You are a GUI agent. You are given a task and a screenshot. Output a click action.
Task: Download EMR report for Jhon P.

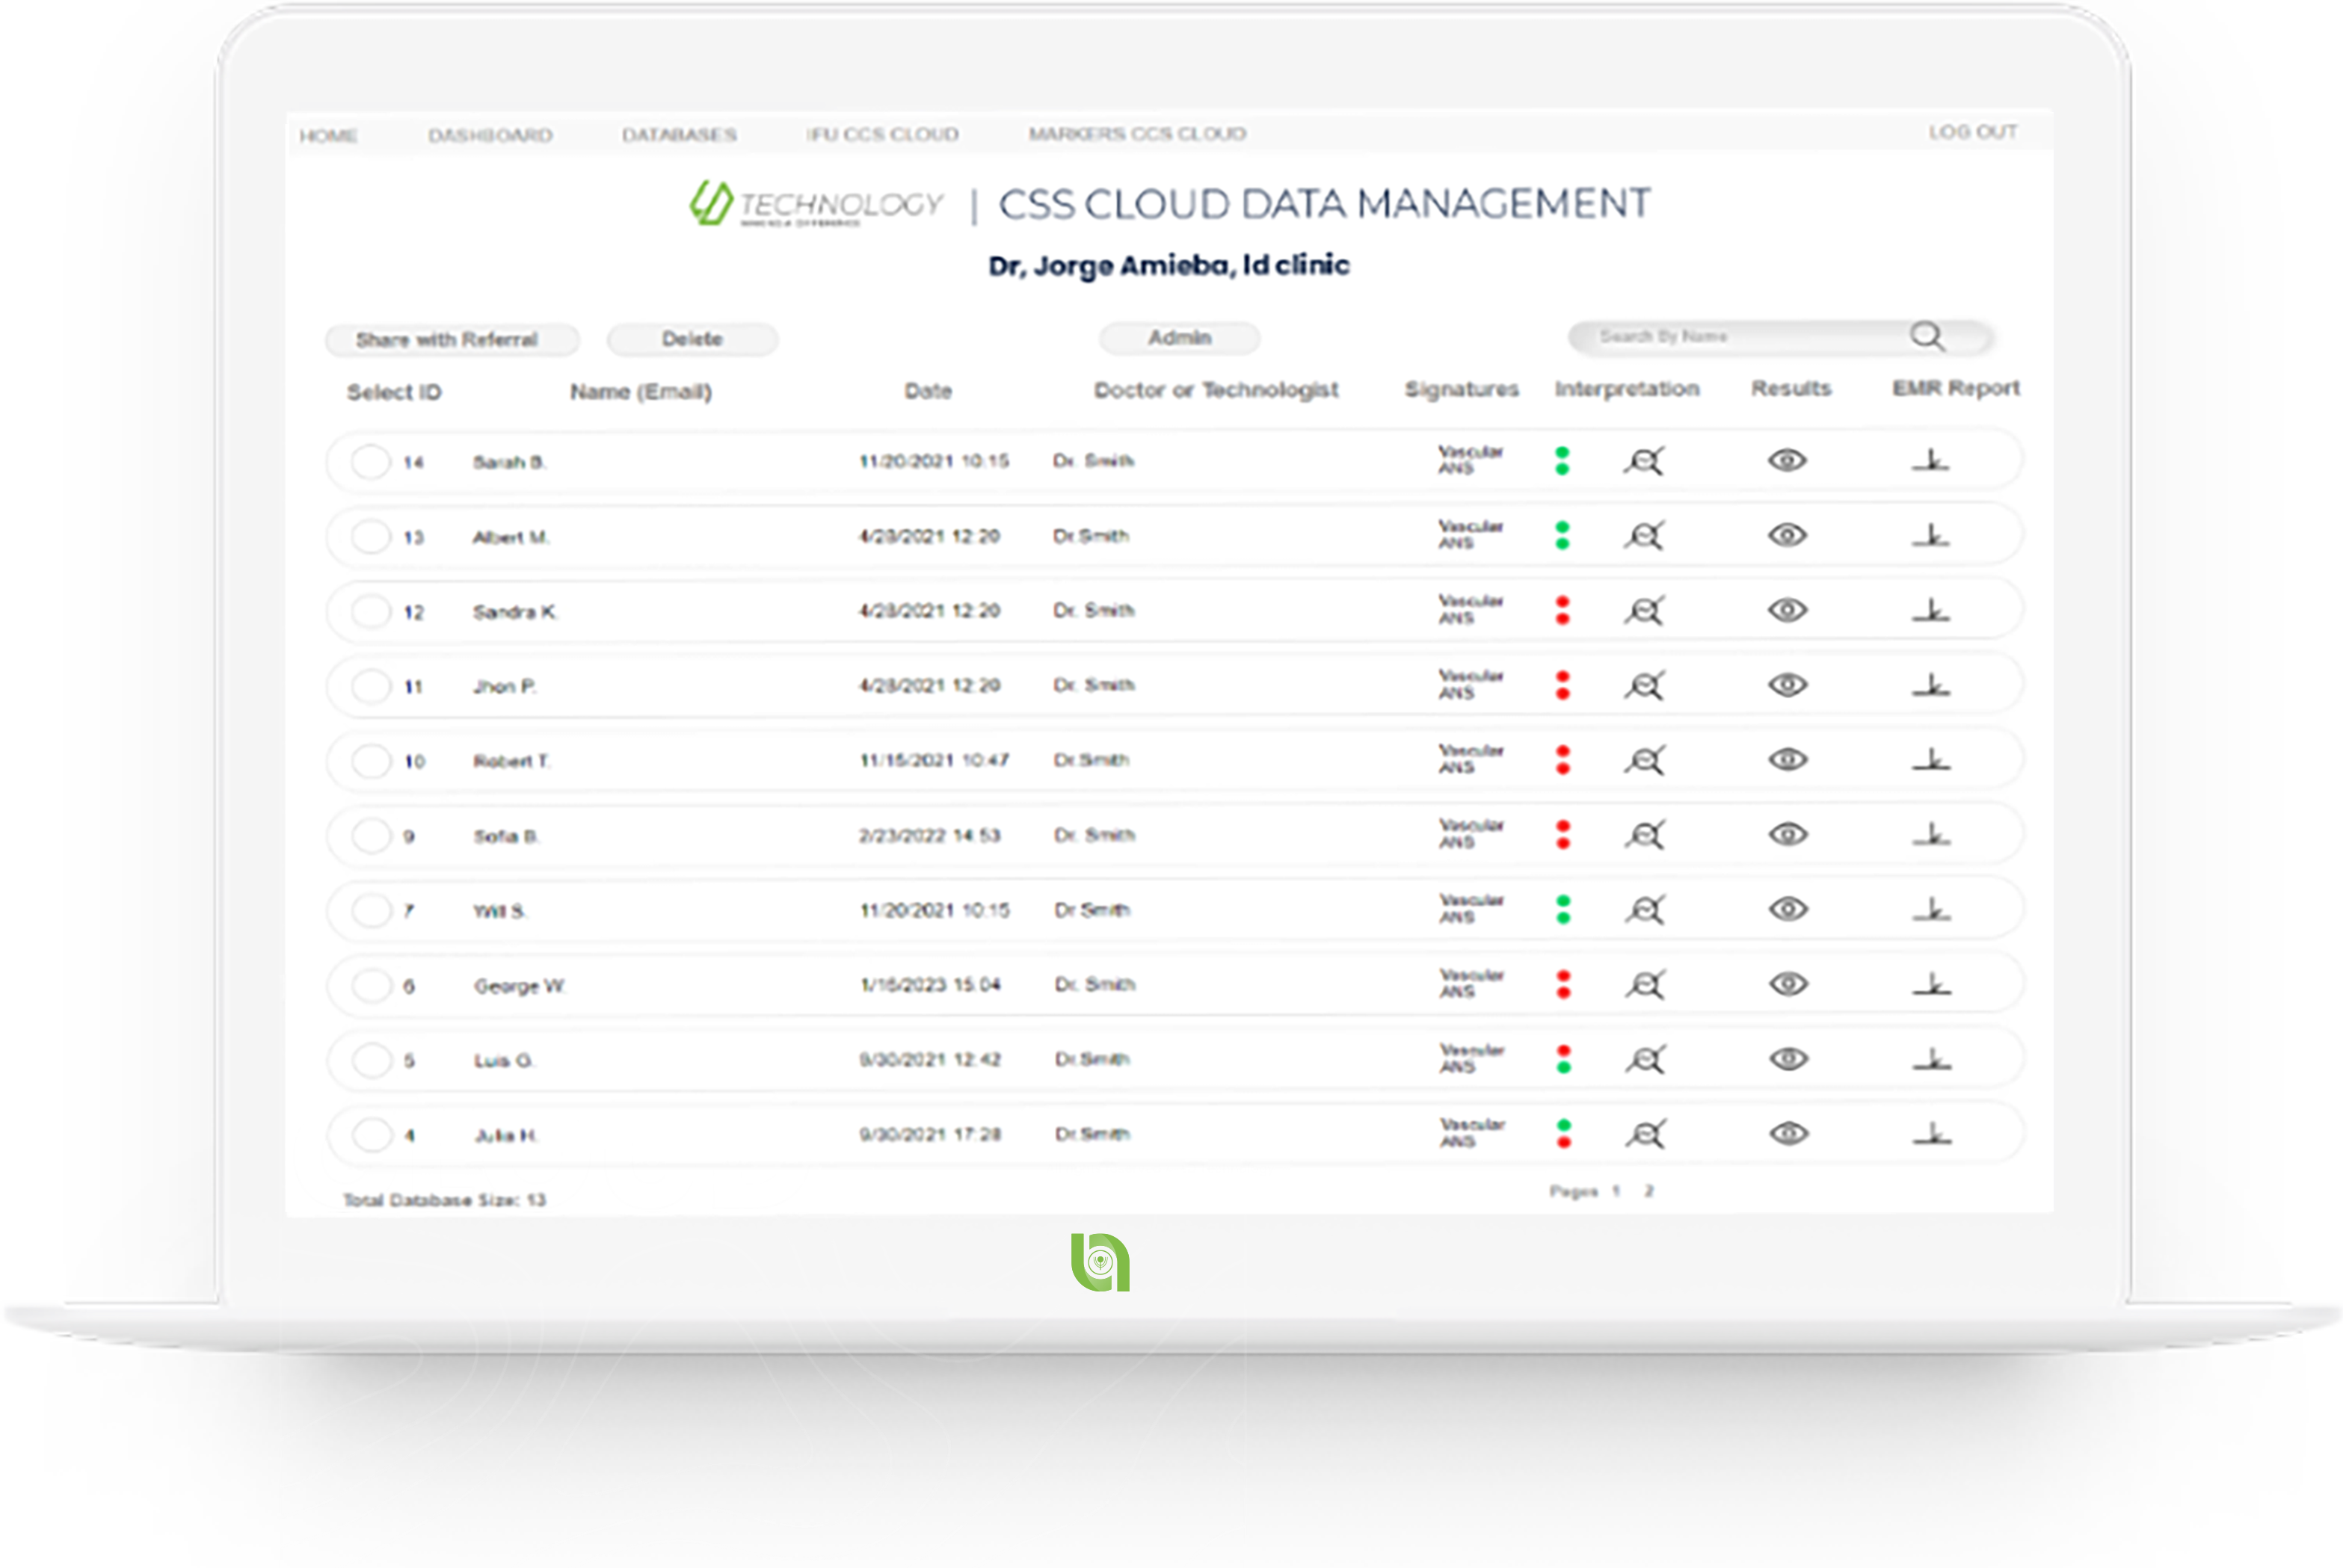click(x=1931, y=685)
